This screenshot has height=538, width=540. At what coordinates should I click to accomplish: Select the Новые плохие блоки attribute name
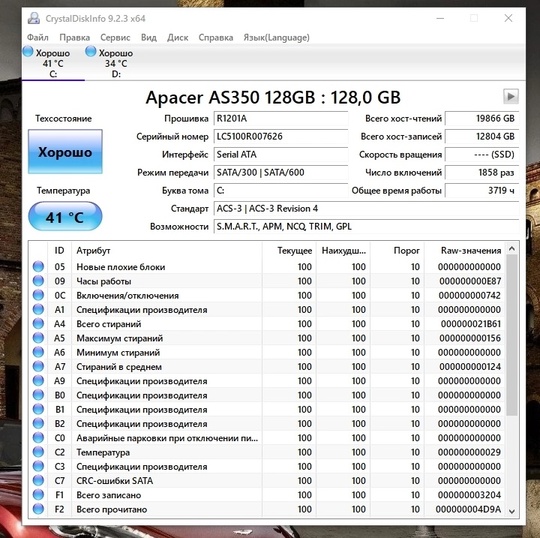click(x=121, y=267)
